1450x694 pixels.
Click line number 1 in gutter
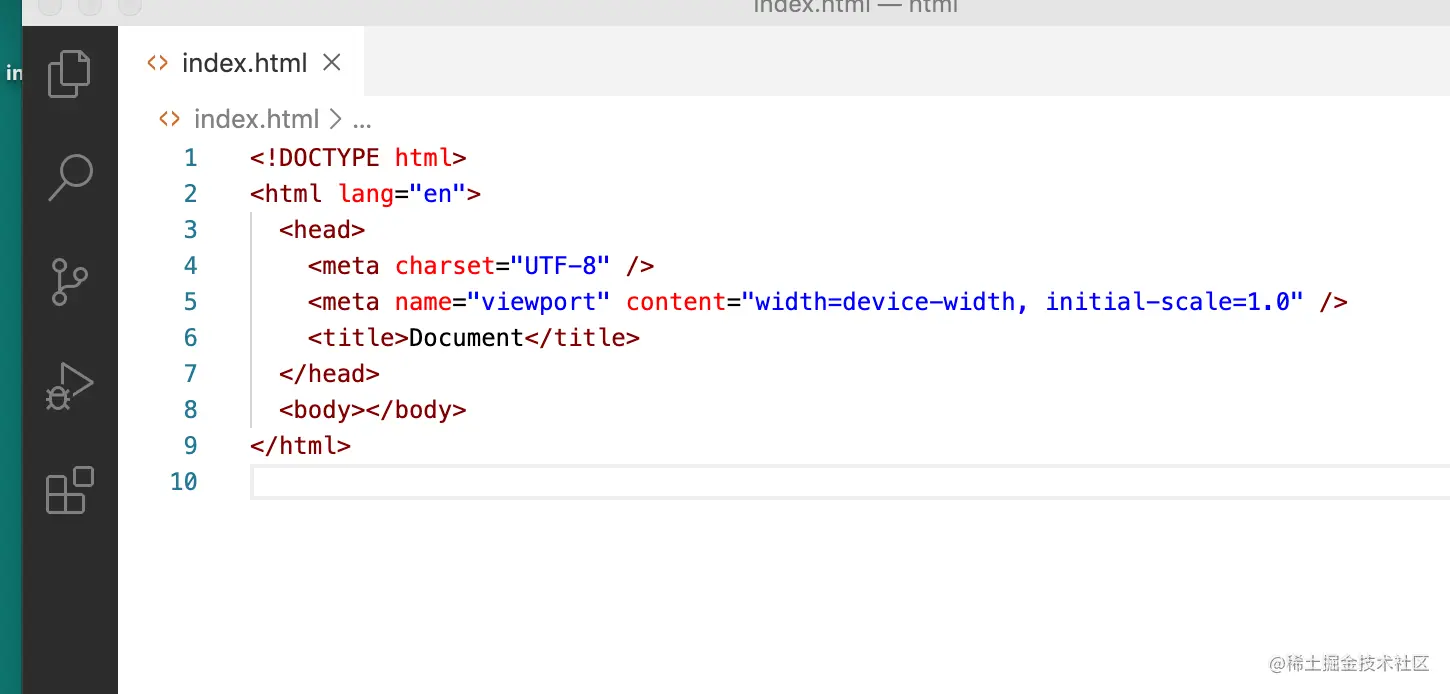click(x=191, y=158)
